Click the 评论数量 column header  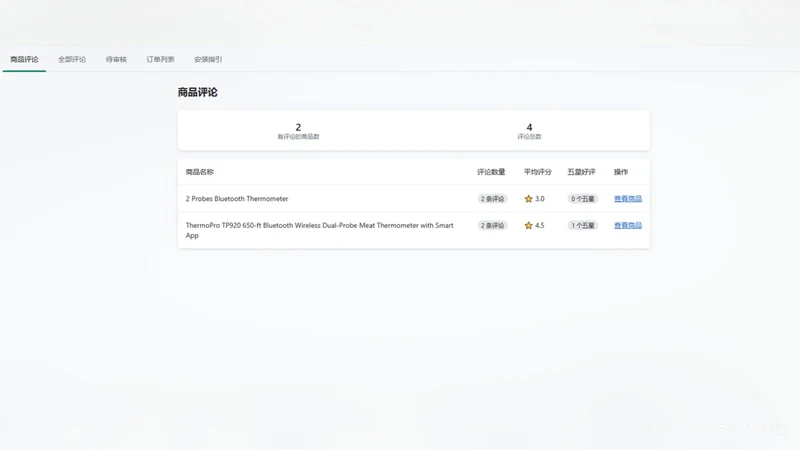pyautogui.click(x=491, y=172)
